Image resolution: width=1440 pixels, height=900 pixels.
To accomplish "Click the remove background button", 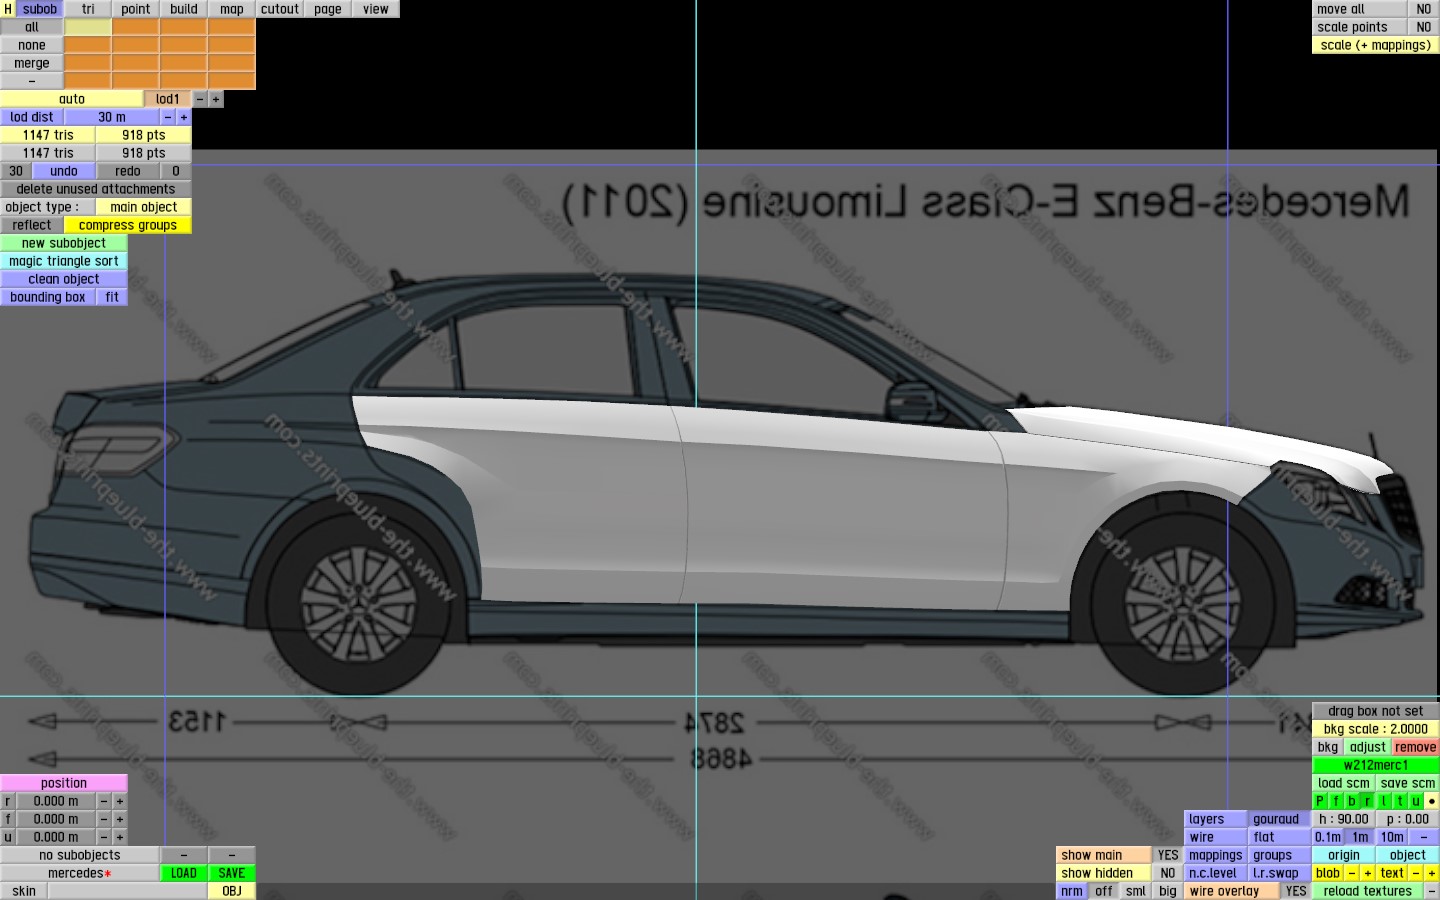I will click(1416, 747).
